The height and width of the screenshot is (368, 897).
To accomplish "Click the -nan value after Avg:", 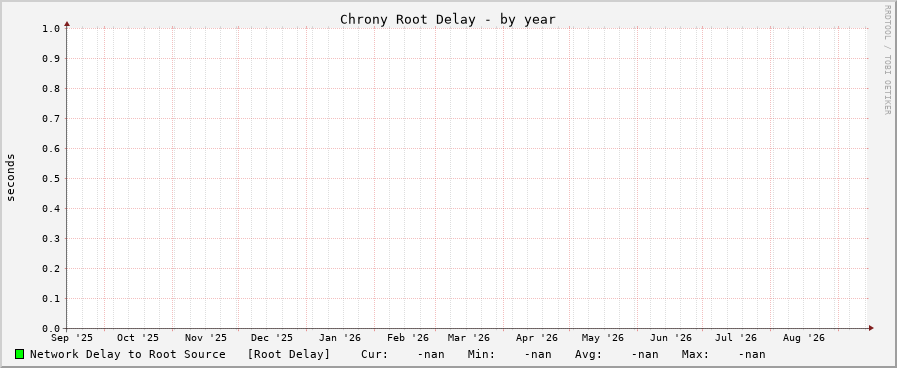I will [x=645, y=354].
